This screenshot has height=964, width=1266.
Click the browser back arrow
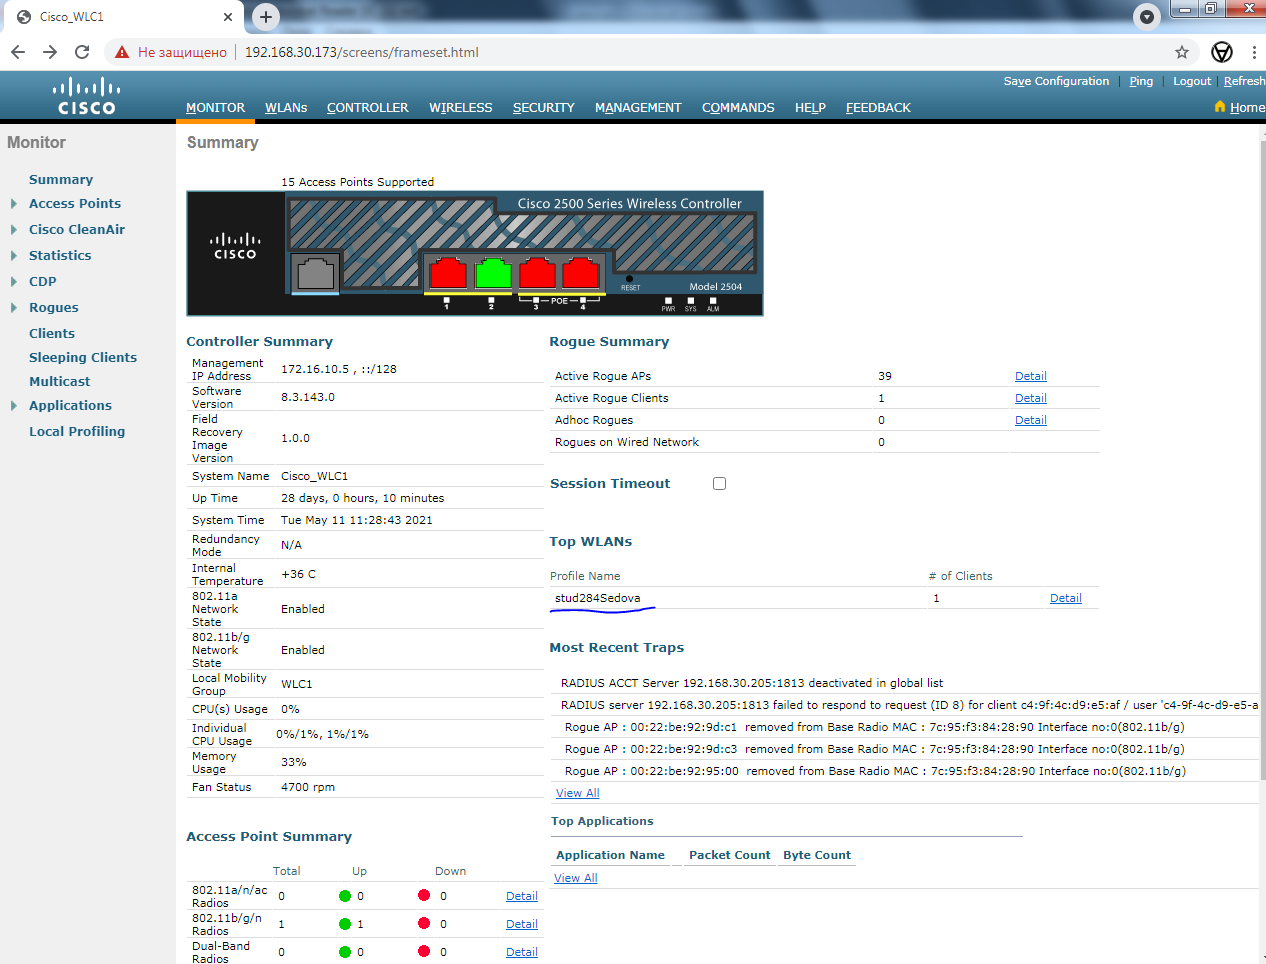coord(18,52)
